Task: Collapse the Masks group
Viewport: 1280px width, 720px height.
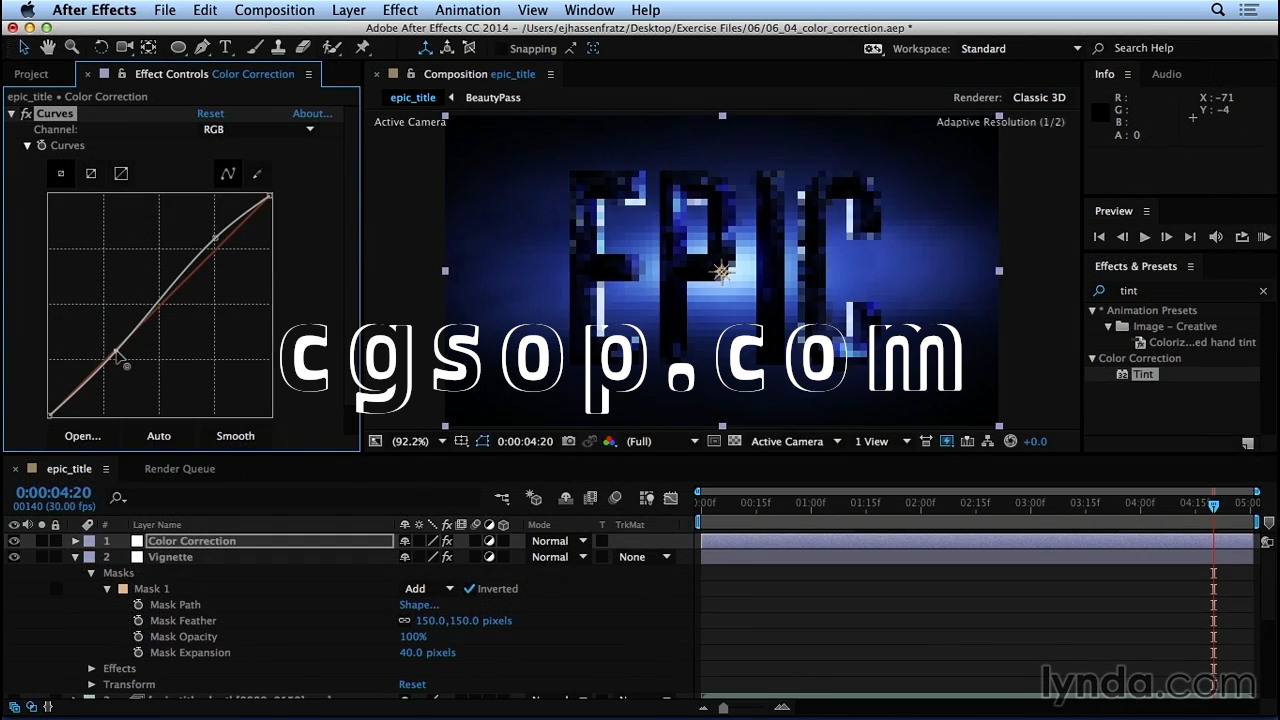Action: click(x=91, y=573)
